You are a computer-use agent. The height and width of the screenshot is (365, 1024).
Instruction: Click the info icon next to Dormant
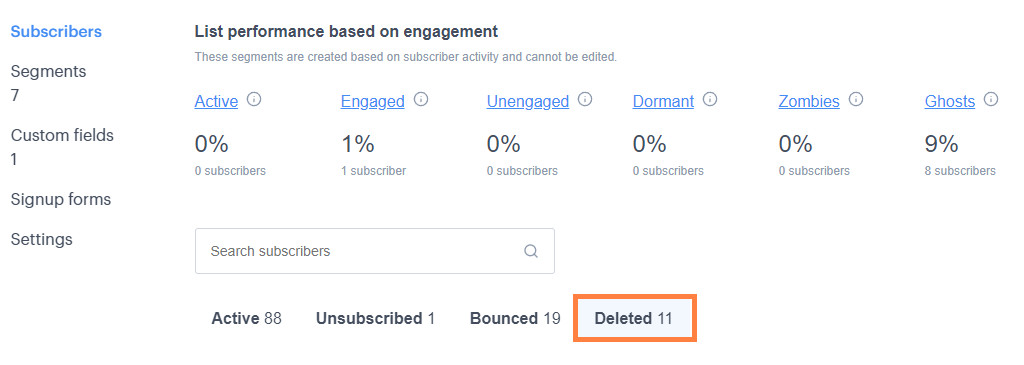coord(710,100)
